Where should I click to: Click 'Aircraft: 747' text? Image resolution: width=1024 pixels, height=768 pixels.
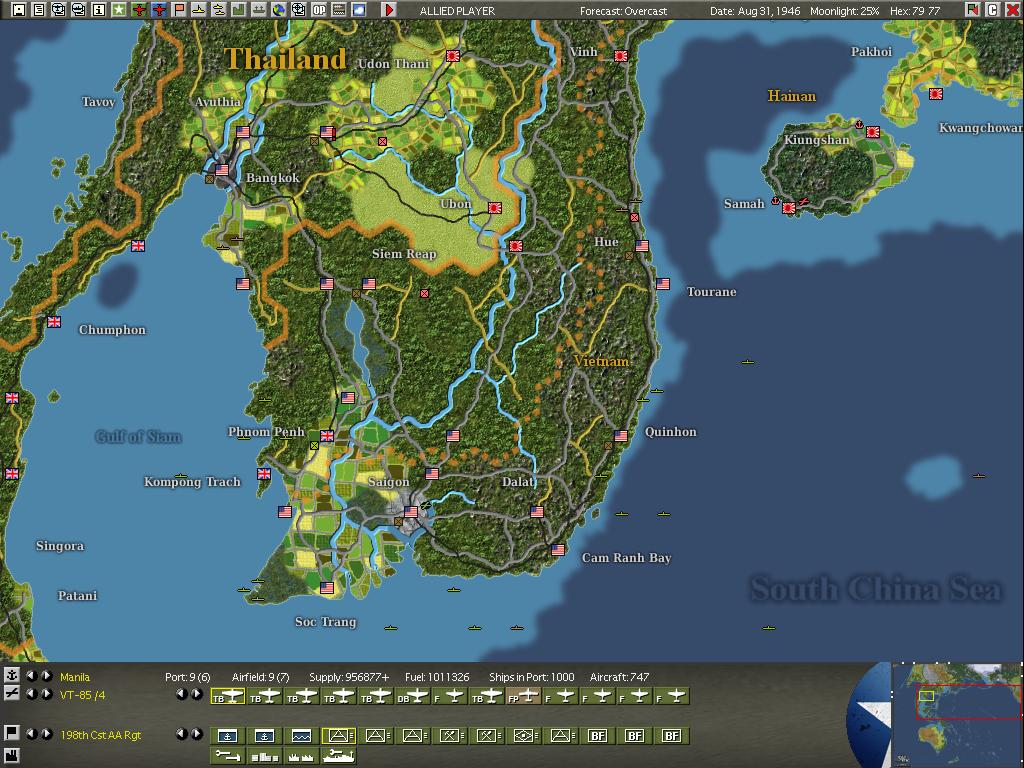[619, 677]
